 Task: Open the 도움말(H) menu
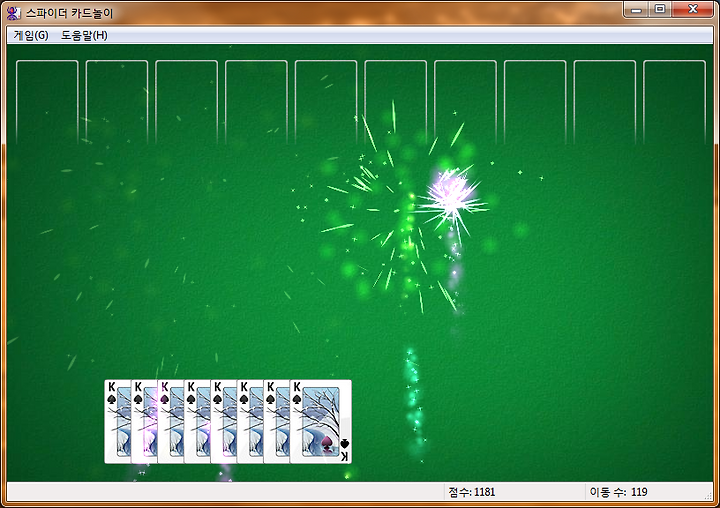84,35
